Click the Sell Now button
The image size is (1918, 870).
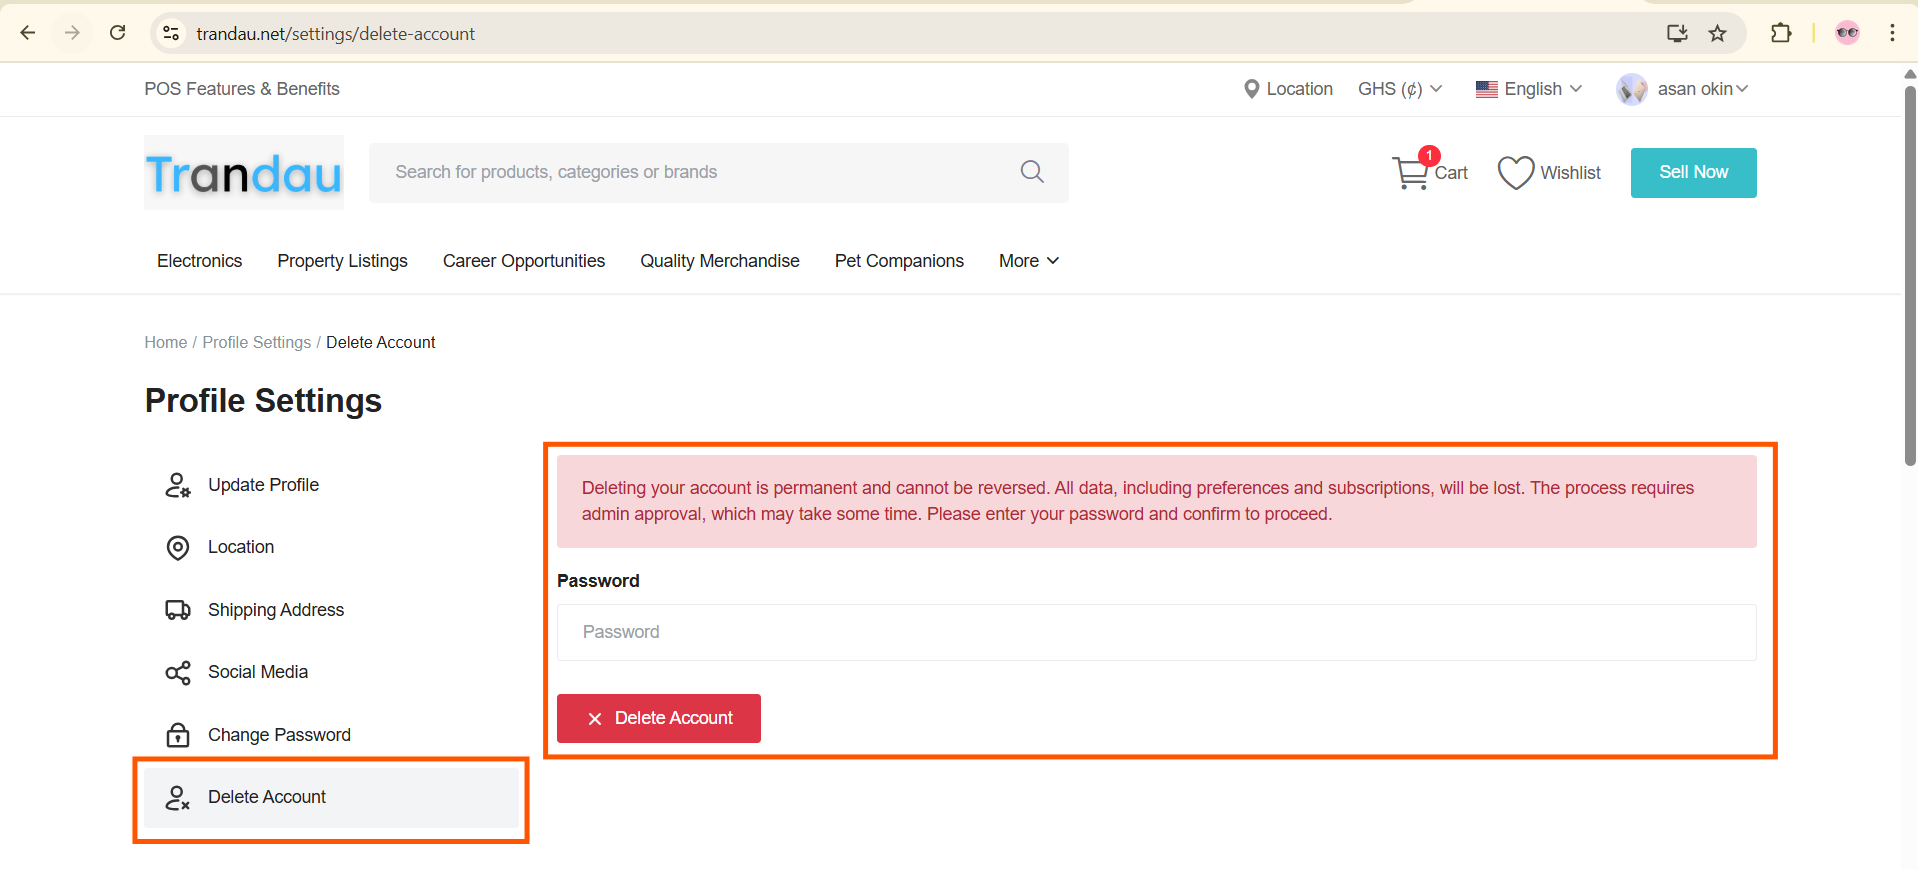tap(1693, 173)
